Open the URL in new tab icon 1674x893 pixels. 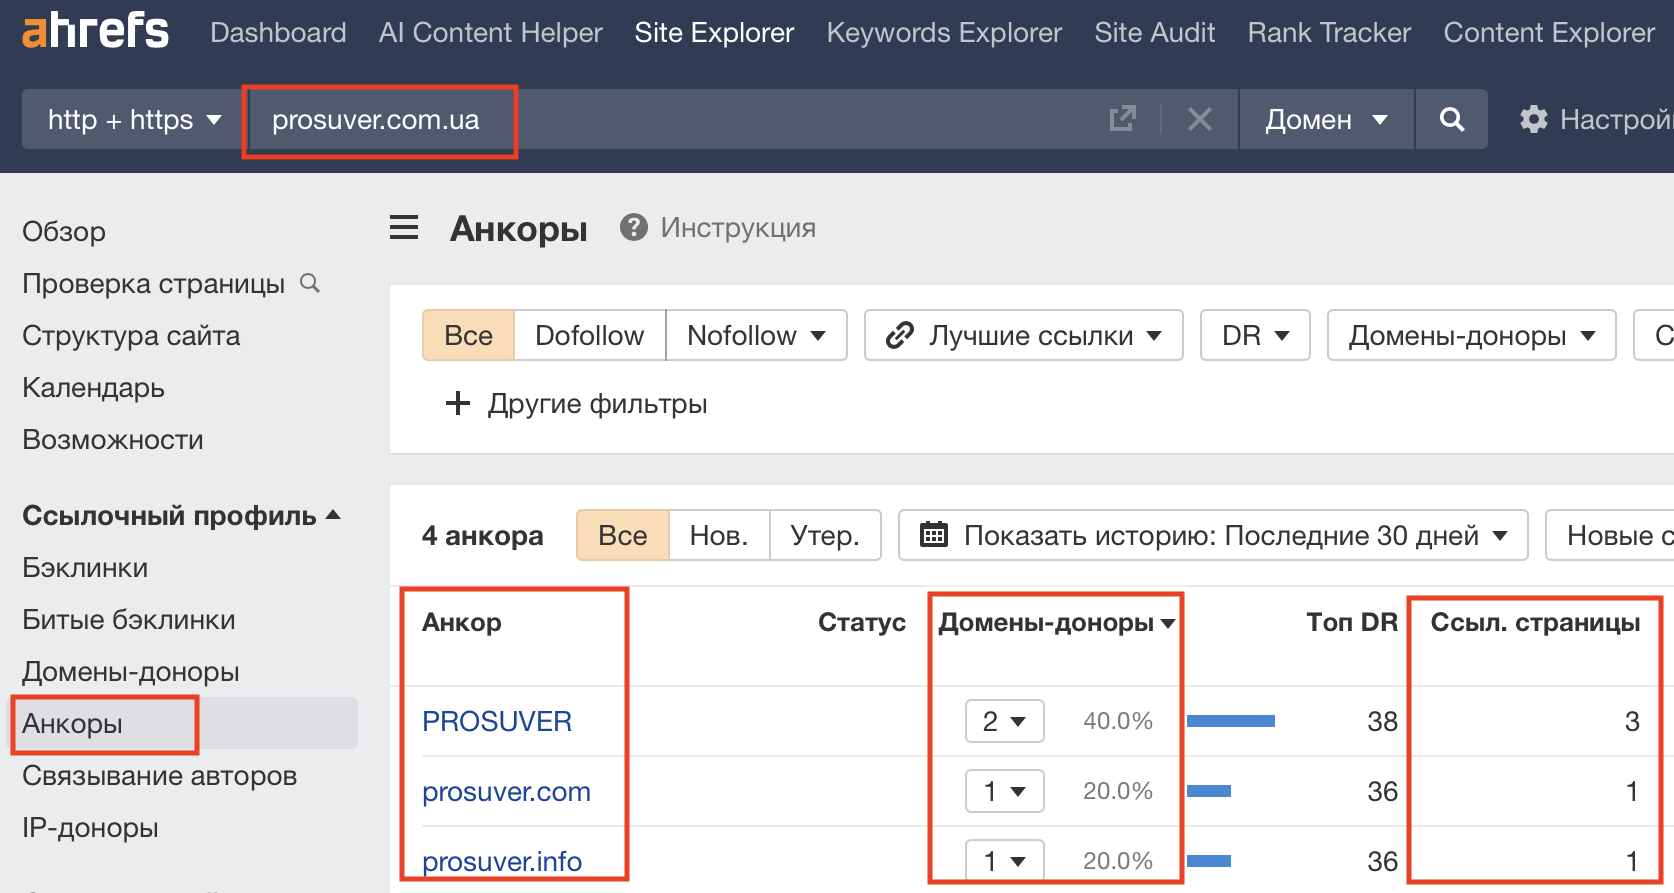[x=1123, y=119]
